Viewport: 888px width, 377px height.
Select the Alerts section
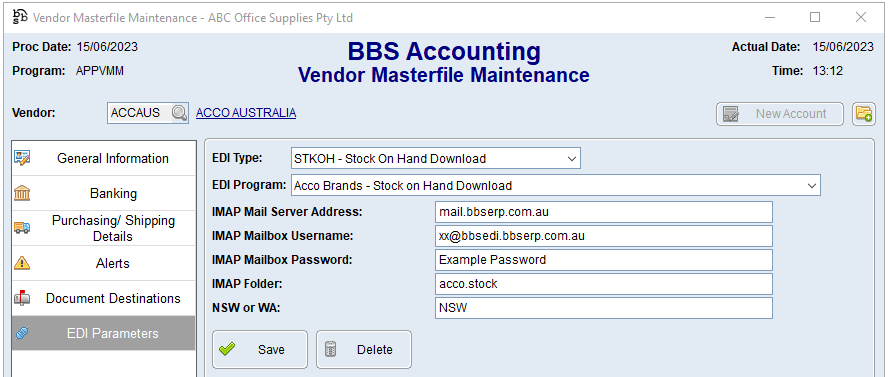(104, 263)
